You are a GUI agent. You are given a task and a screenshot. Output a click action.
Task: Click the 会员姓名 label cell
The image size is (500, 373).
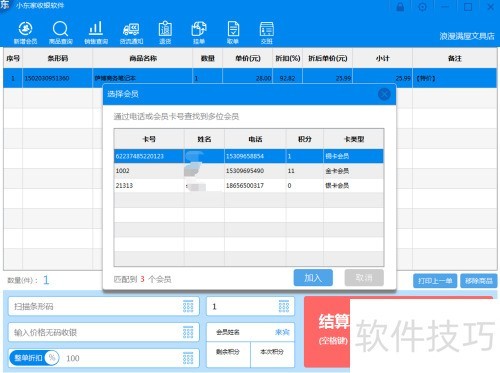(228, 332)
